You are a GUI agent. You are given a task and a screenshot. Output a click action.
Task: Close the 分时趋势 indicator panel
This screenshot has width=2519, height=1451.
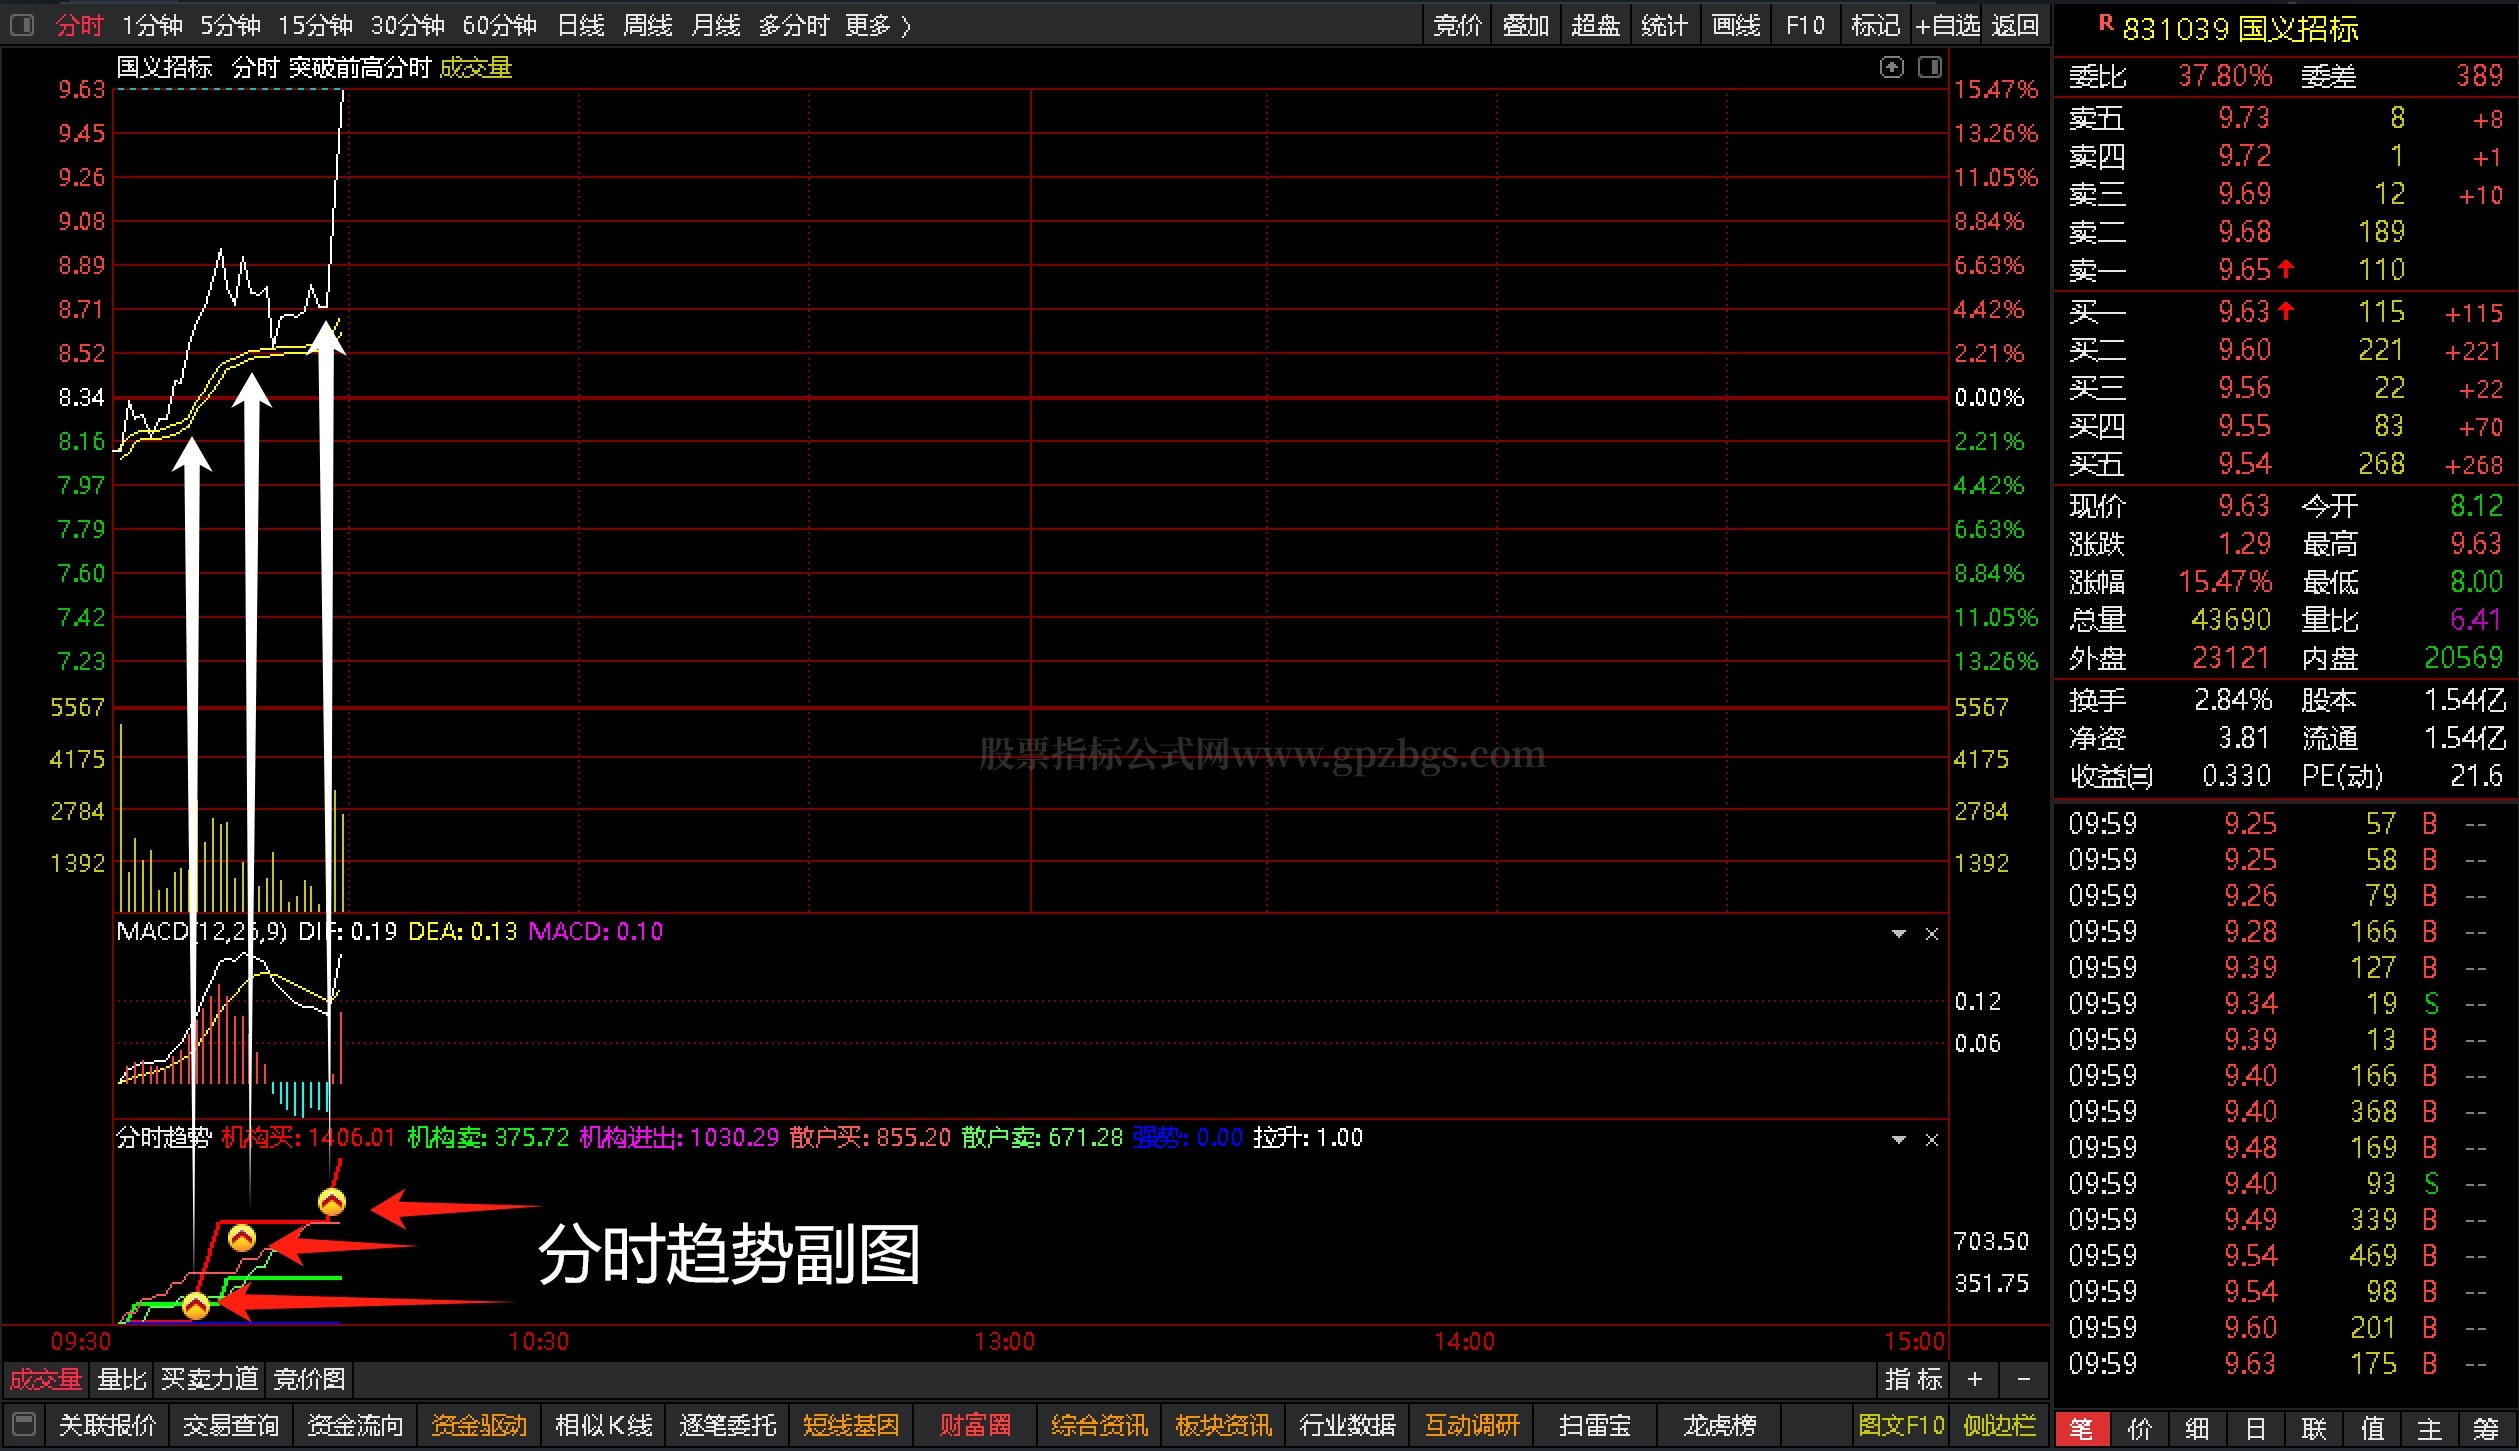(1932, 1140)
